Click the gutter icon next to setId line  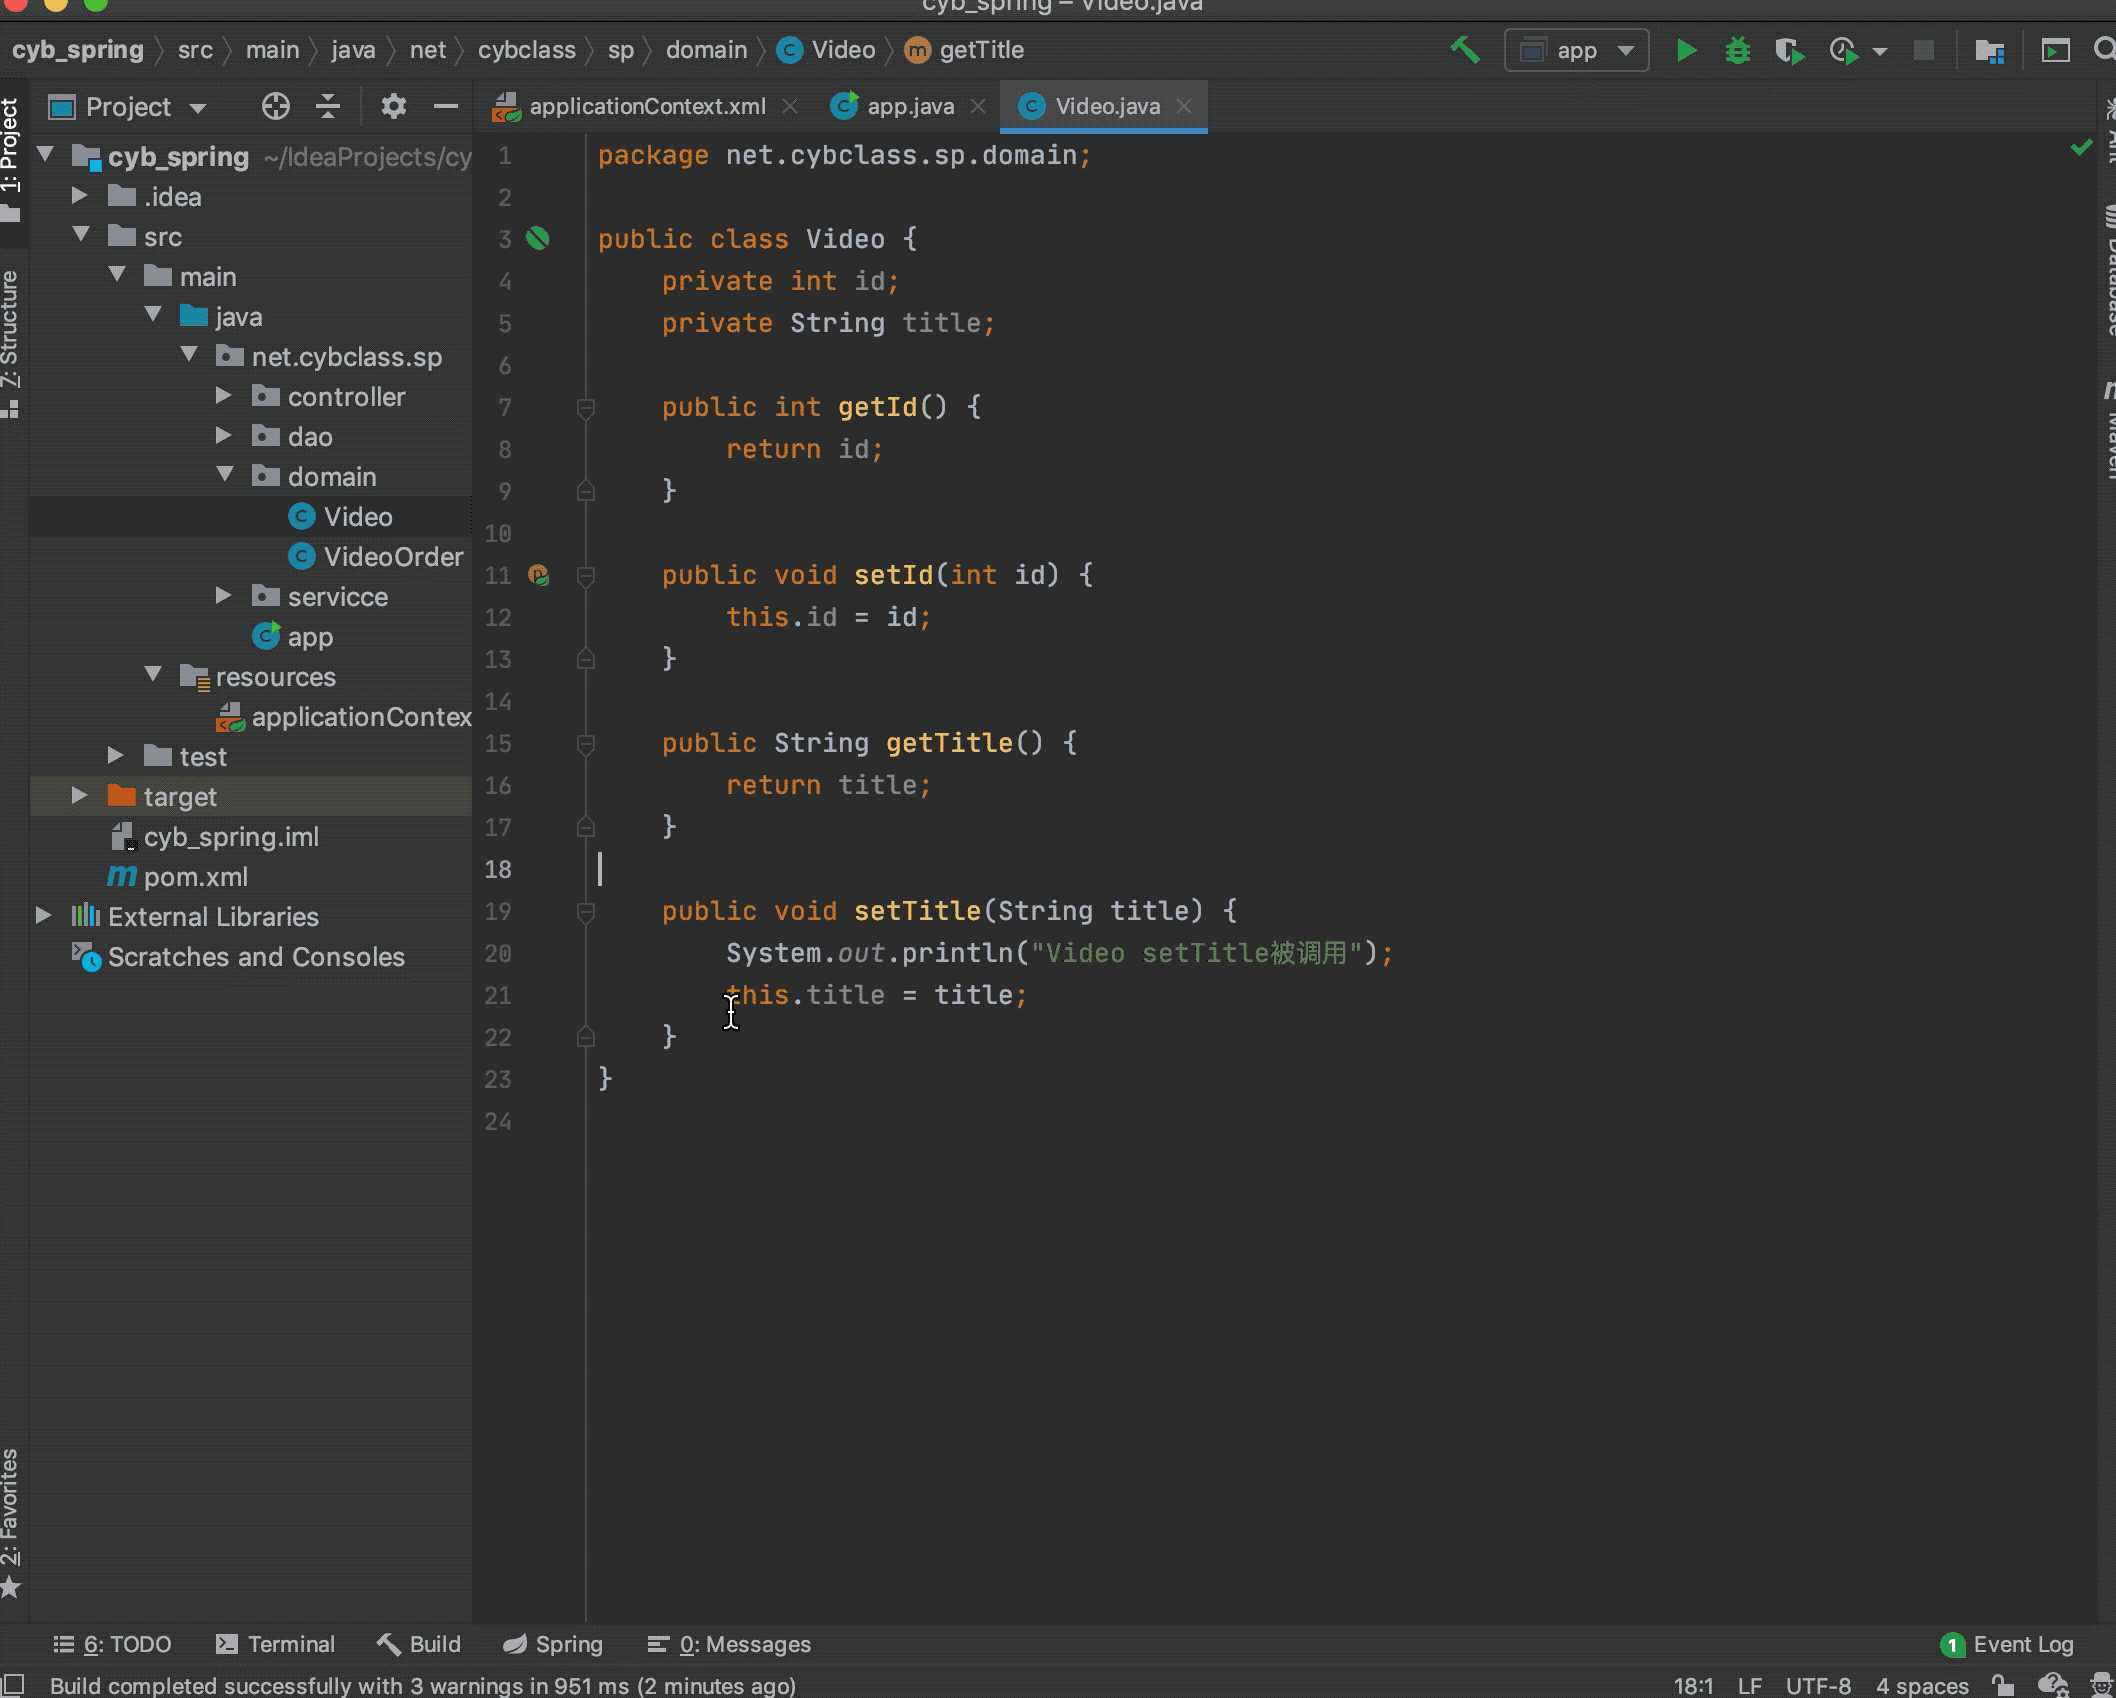(x=538, y=575)
